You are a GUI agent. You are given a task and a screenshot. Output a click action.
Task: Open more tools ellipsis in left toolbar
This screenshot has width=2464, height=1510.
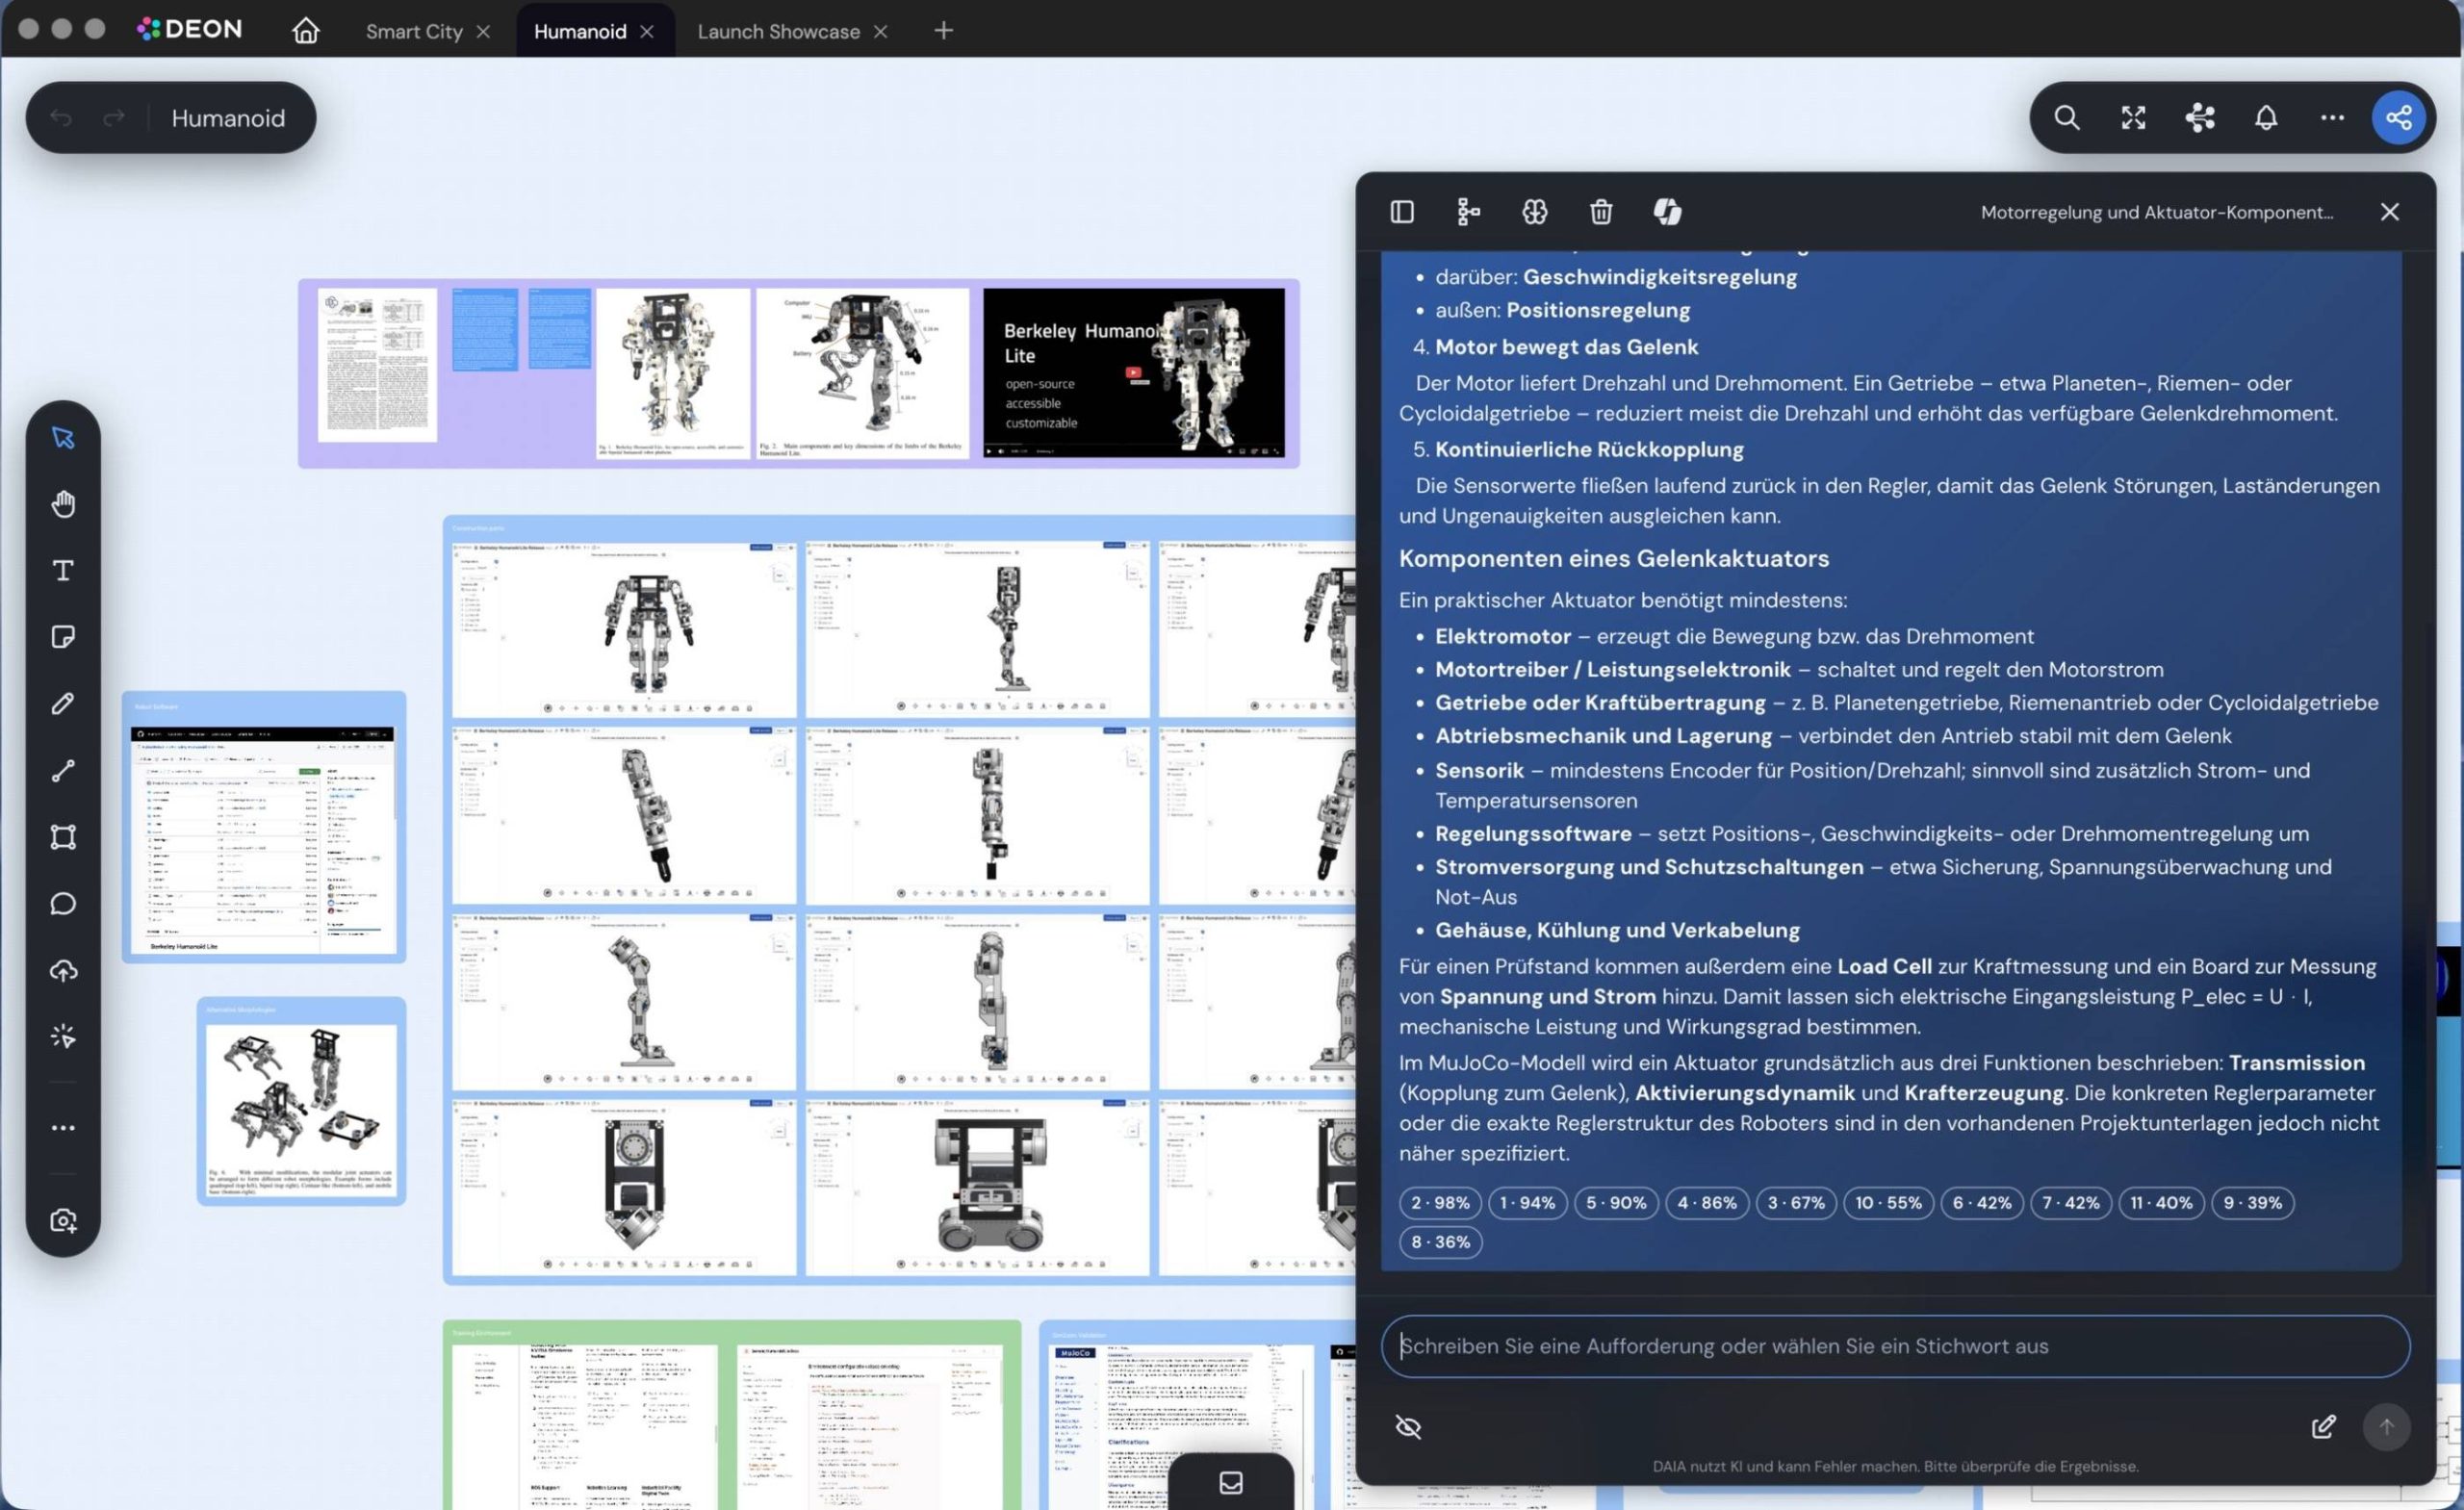(x=63, y=1128)
